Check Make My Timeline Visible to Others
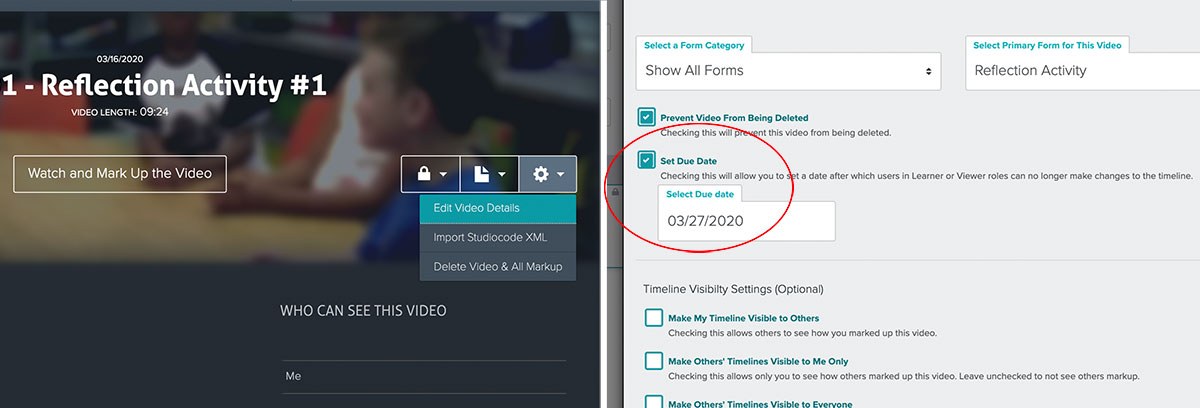Viewport: 1200px width, 408px height. pyautogui.click(x=654, y=318)
